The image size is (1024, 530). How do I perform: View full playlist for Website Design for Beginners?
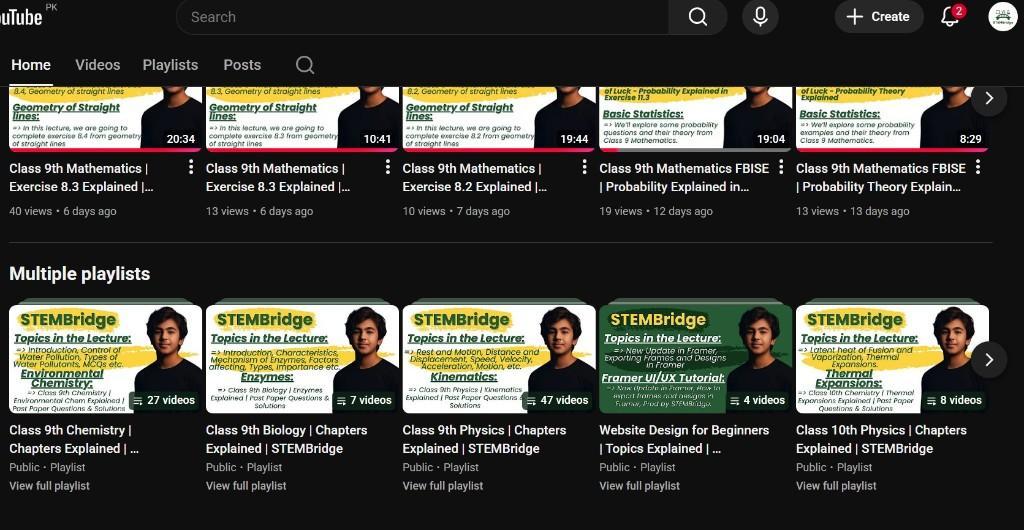click(639, 486)
